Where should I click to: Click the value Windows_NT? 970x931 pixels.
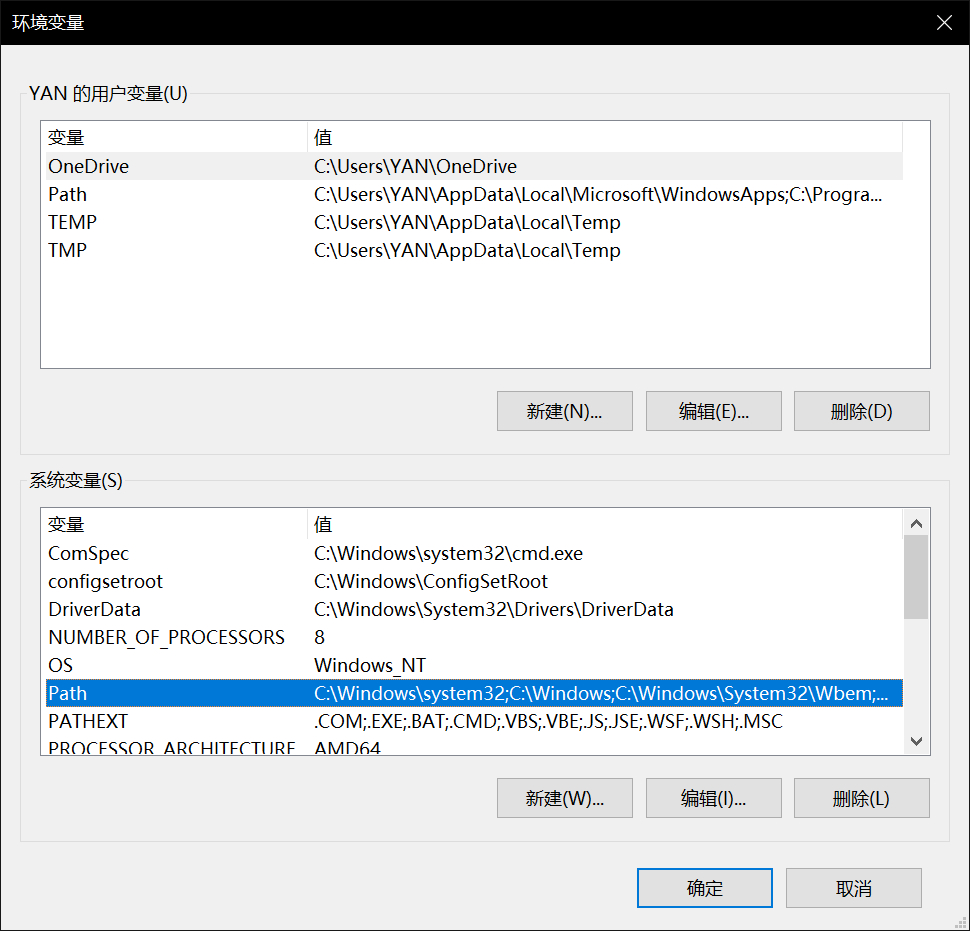[x=370, y=665]
